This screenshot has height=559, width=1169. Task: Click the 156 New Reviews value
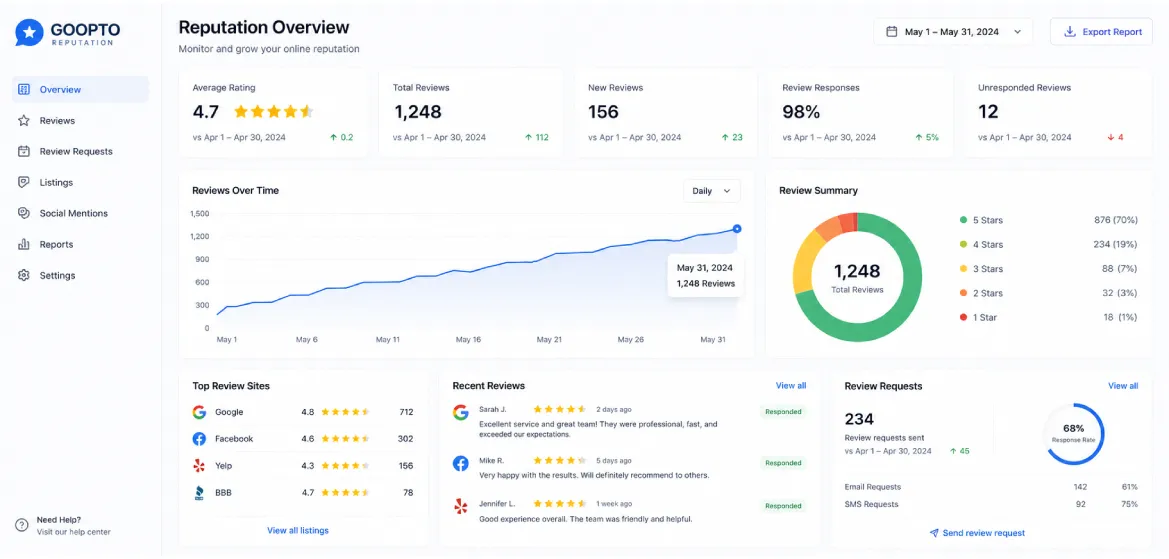(603, 112)
